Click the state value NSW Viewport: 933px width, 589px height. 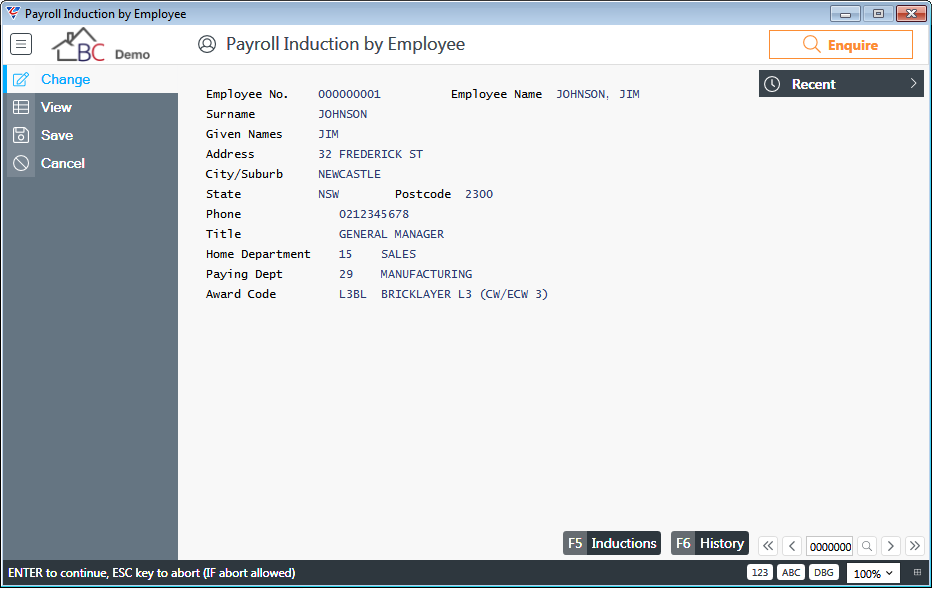(x=328, y=194)
